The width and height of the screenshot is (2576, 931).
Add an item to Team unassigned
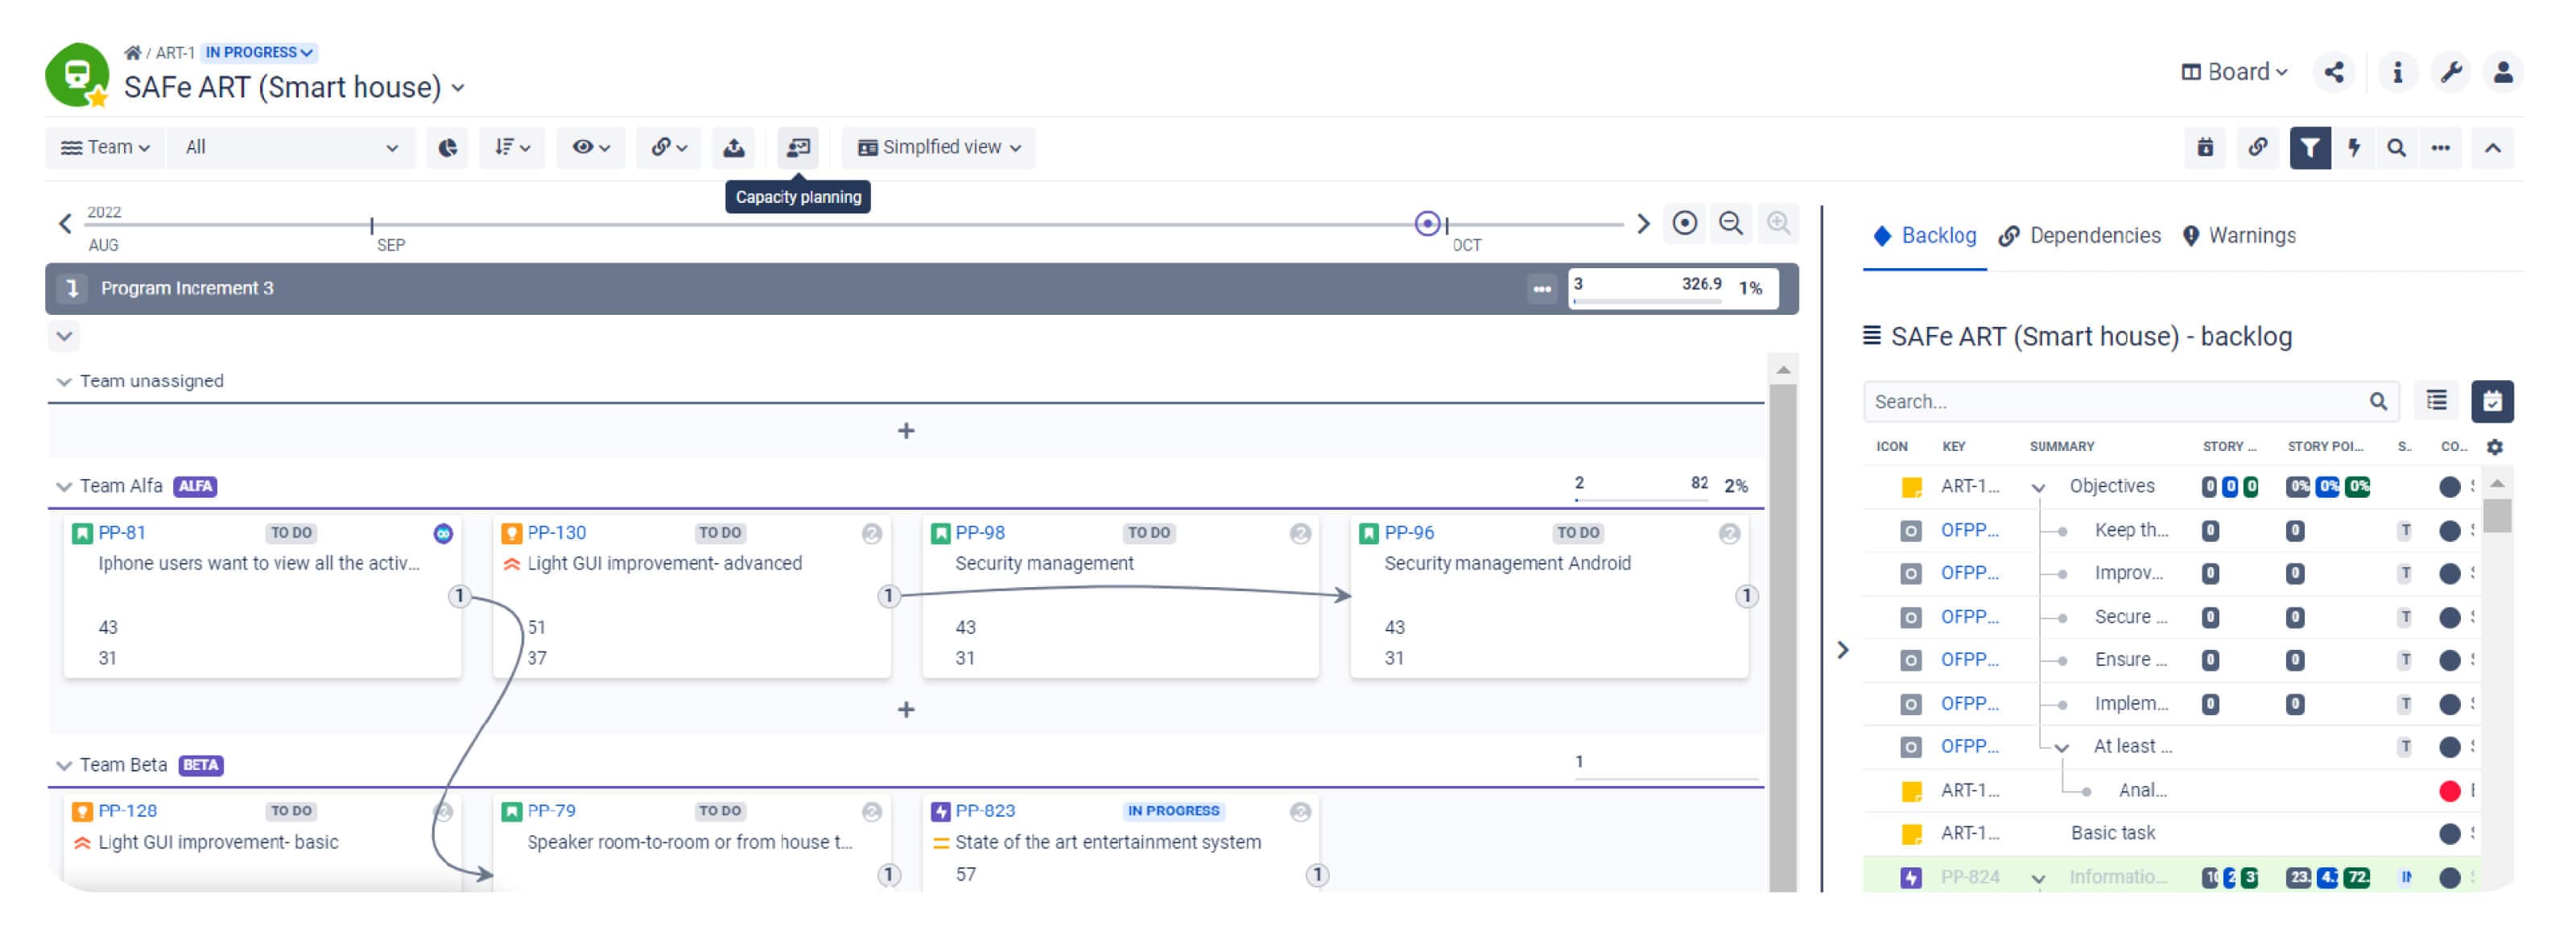(x=906, y=431)
